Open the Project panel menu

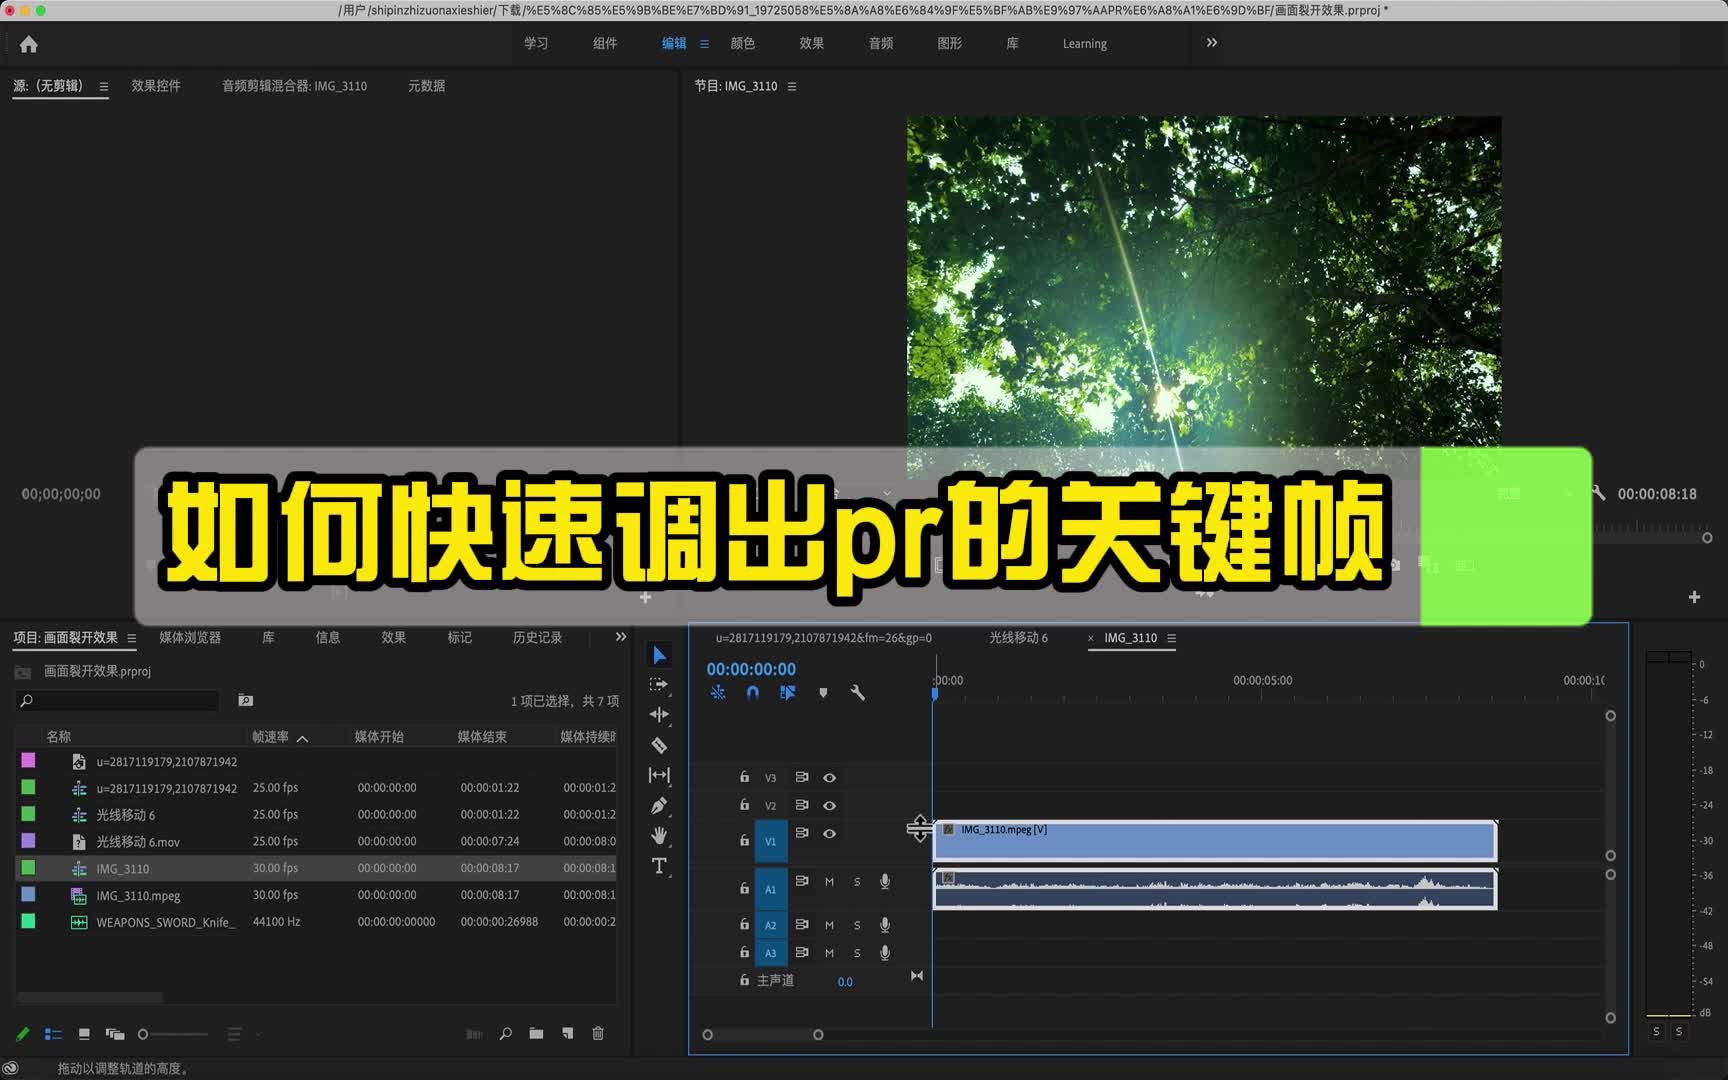pos(131,638)
